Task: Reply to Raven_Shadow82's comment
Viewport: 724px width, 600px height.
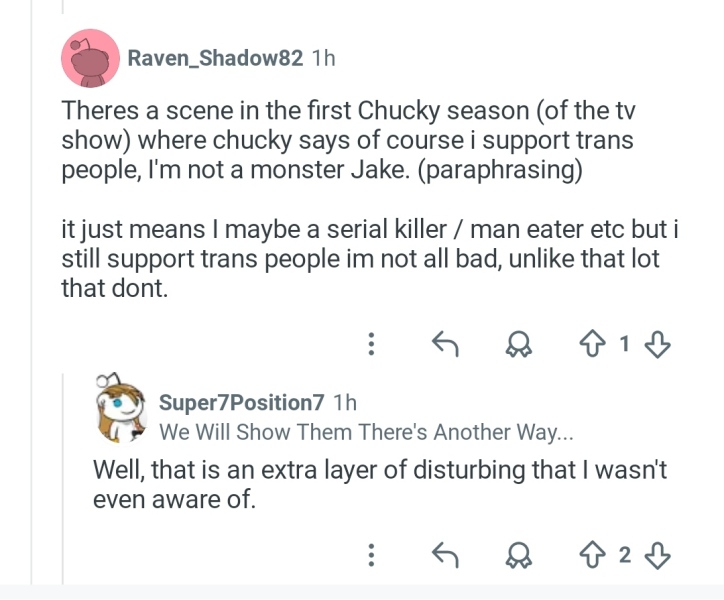Action: tap(445, 344)
